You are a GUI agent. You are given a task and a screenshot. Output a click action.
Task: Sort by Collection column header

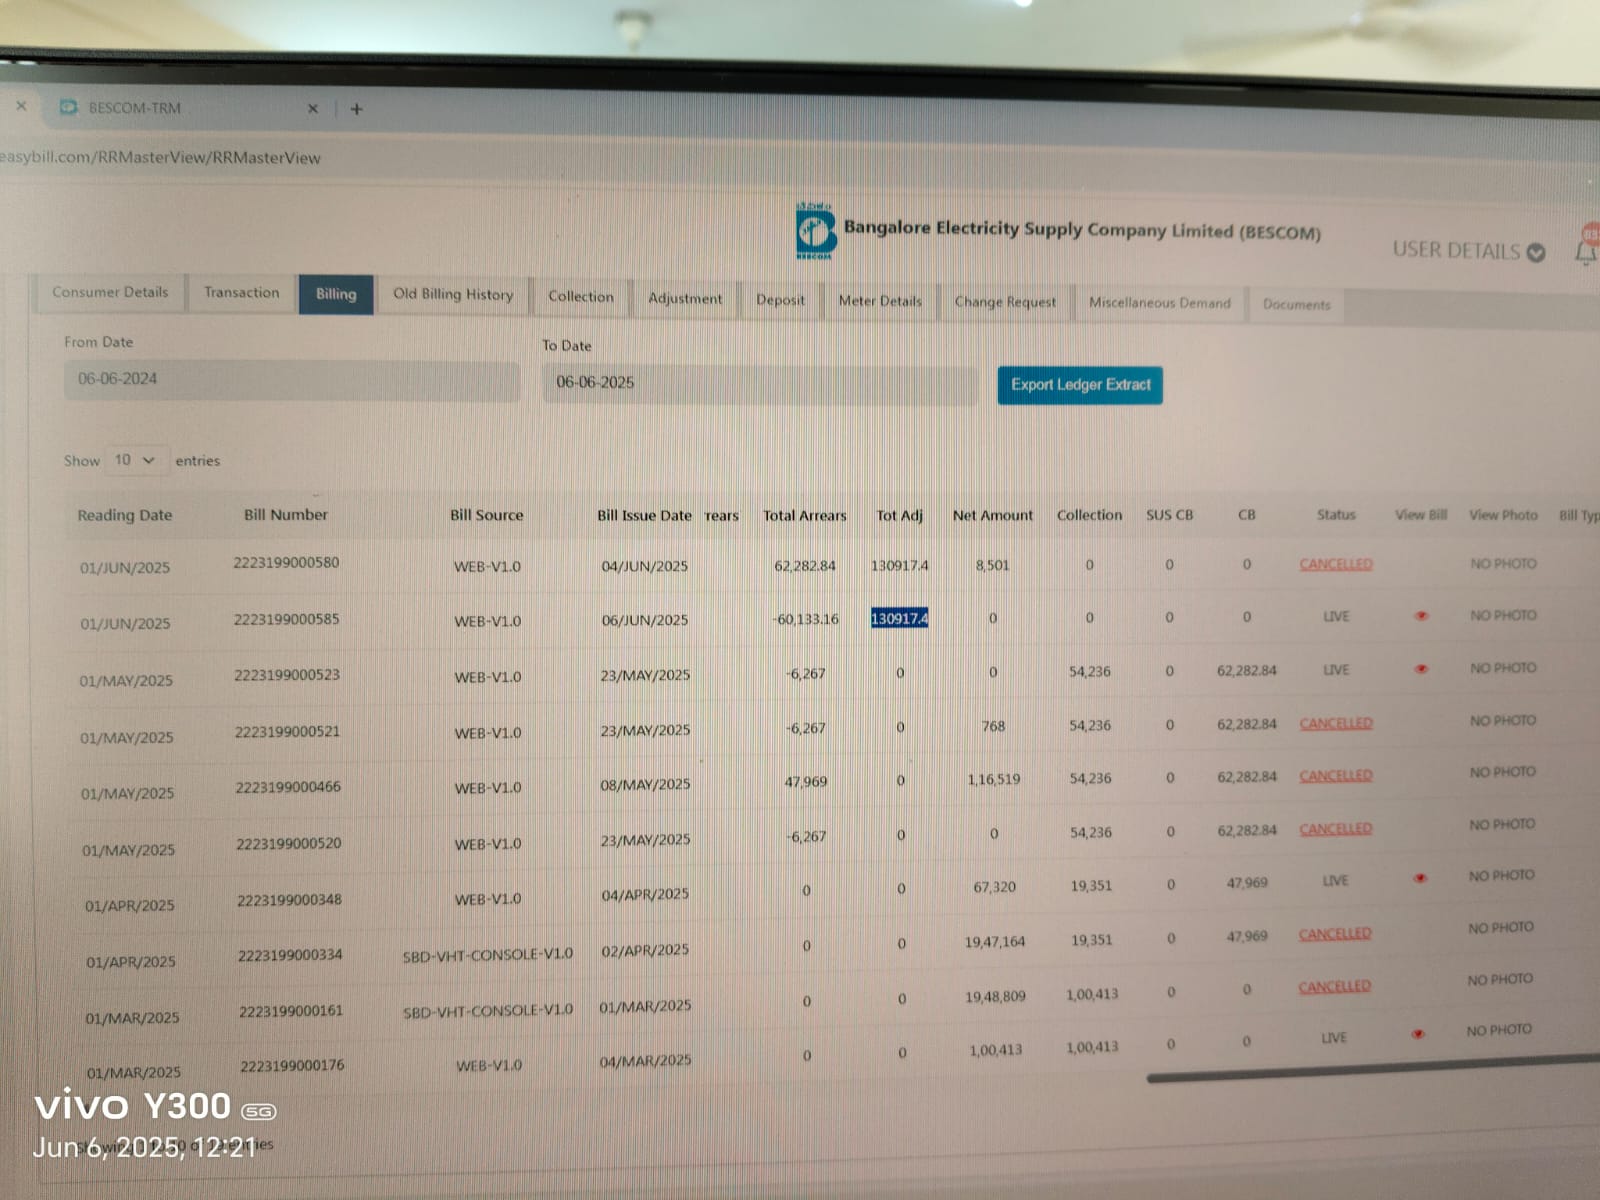point(1090,515)
